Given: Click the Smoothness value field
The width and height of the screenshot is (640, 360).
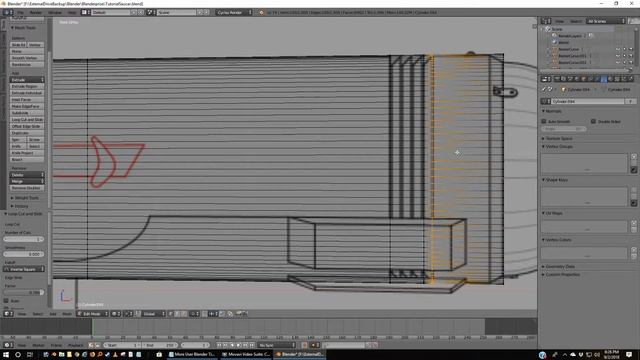Looking at the screenshot, I should [x=24, y=254].
